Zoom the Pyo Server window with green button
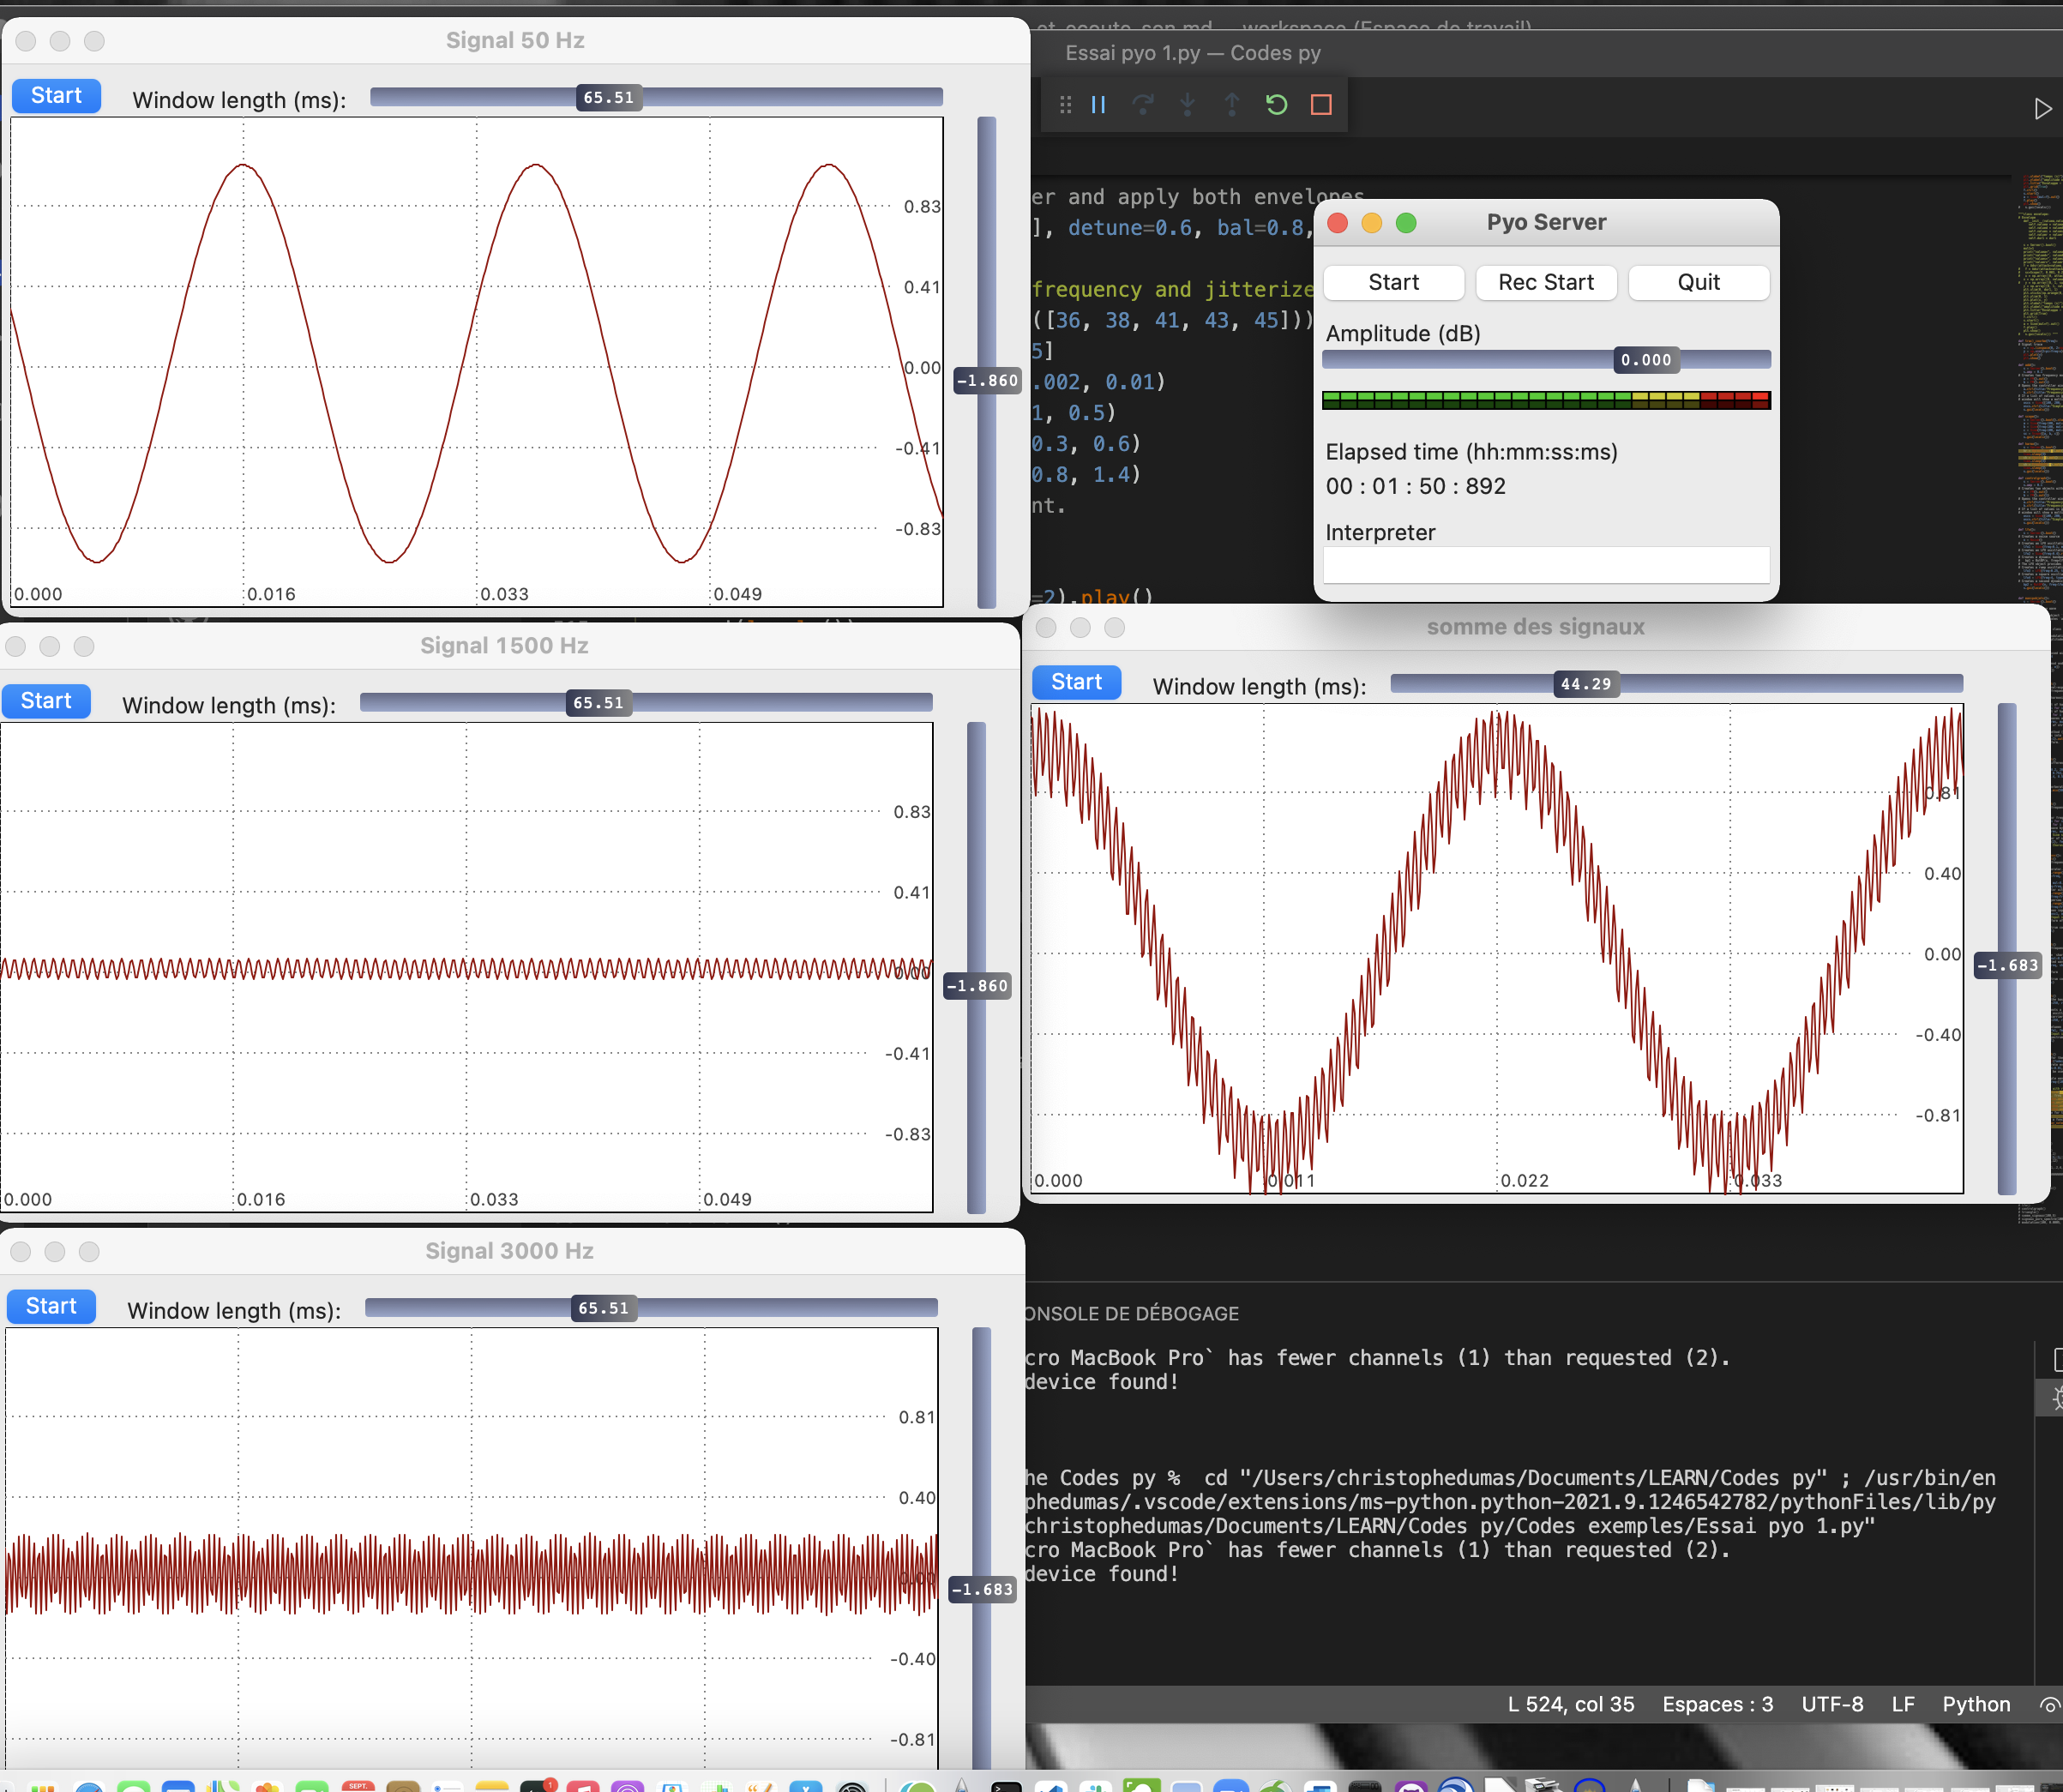The width and height of the screenshot is (2063, 1792). point(1406,222)
